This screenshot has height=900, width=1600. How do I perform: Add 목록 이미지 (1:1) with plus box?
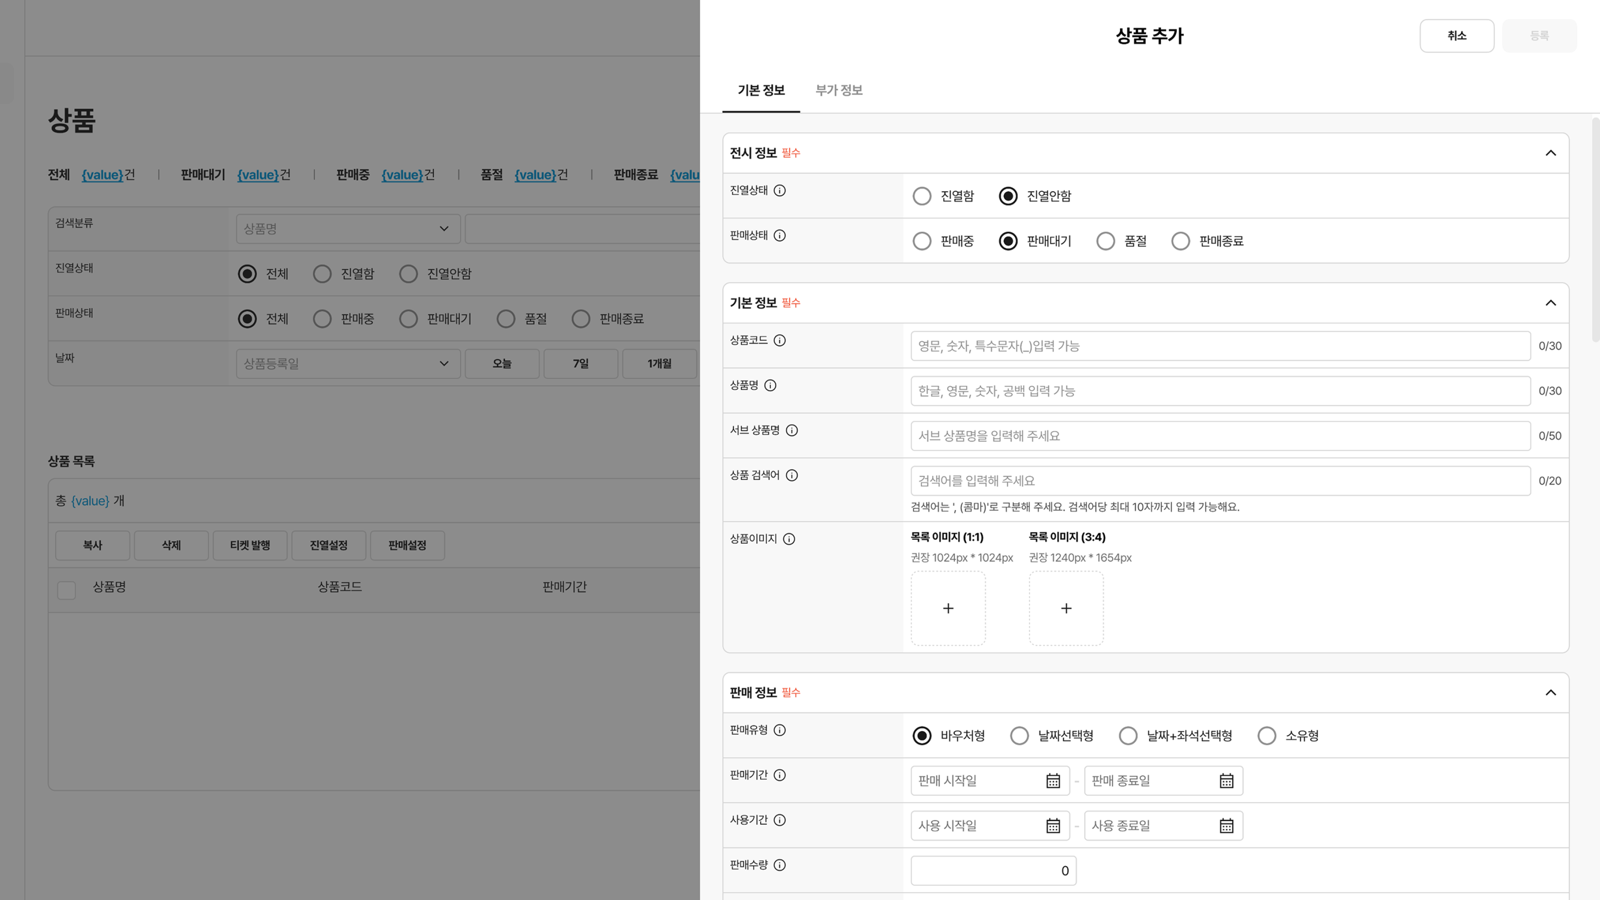pyautogui.click(x=948, y=608)
